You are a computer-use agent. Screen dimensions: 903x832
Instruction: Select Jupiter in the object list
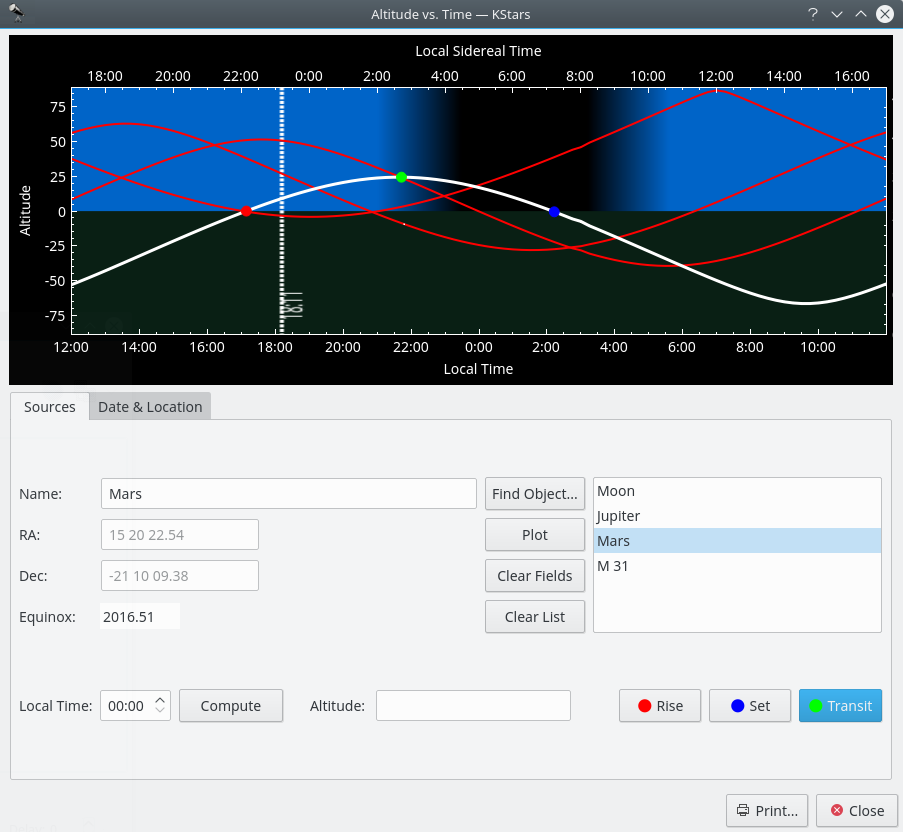coord(618,516)
